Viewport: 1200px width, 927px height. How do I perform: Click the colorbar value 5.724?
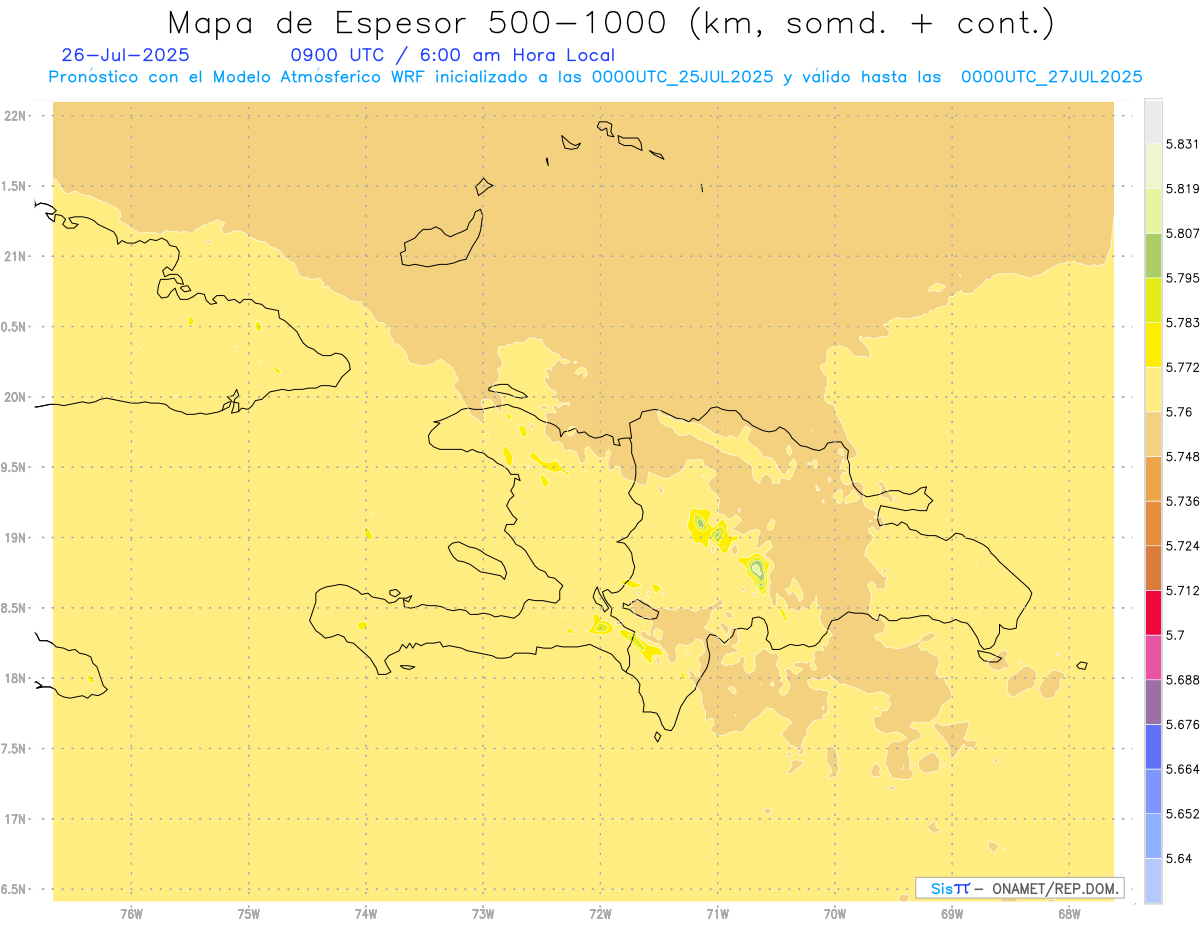[1183, 546]
